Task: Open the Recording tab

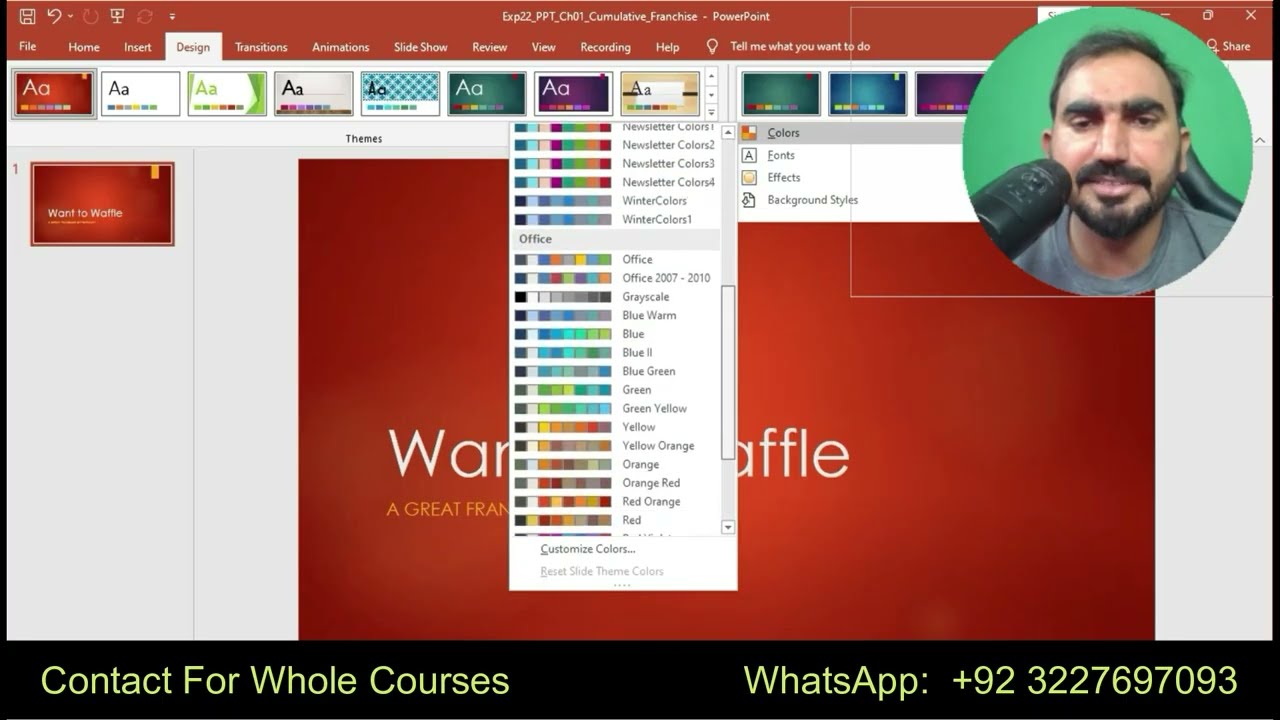Action: [x=605, y=47]
